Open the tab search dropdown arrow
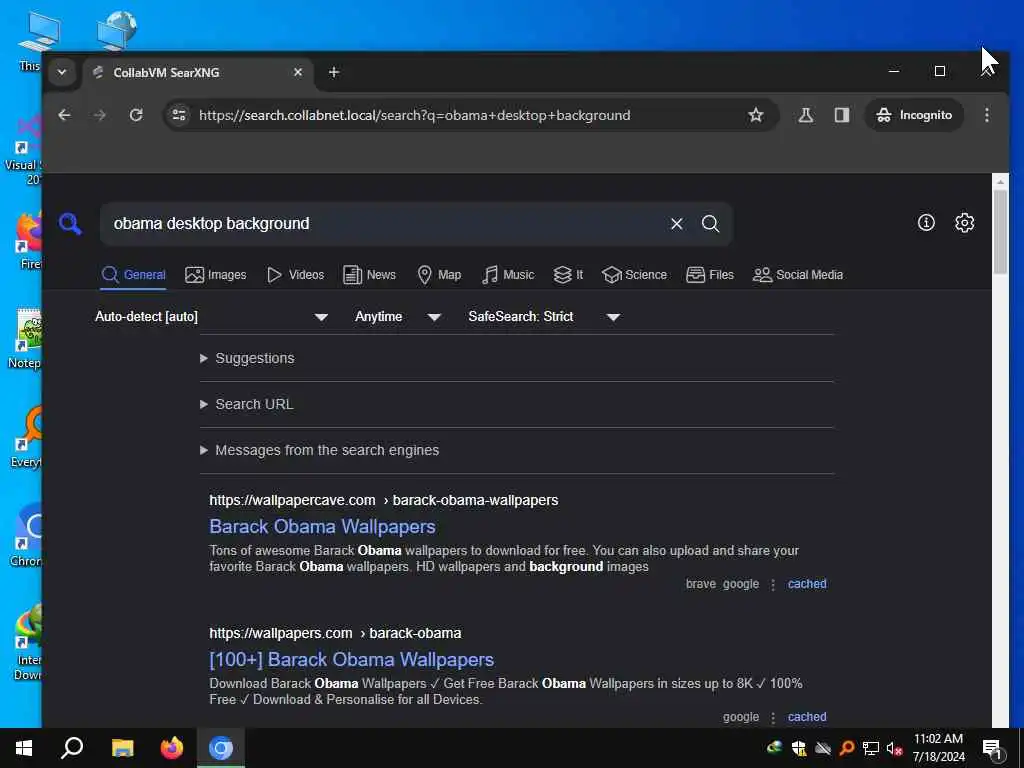 click(x=62, y=72)
